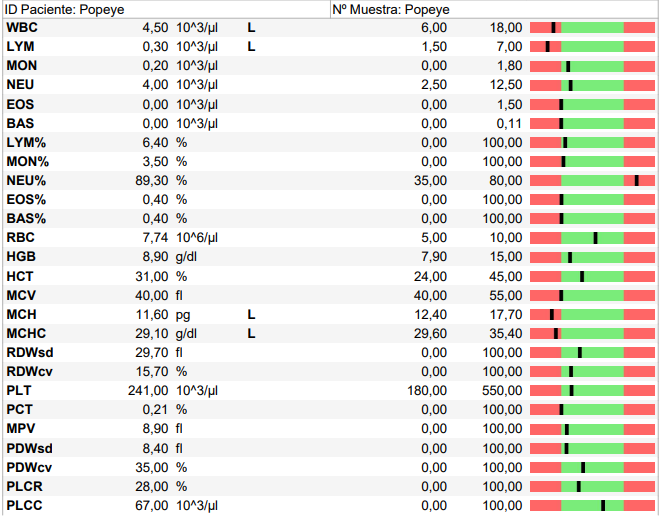Select the NEU% row range bar

[591, 180]
